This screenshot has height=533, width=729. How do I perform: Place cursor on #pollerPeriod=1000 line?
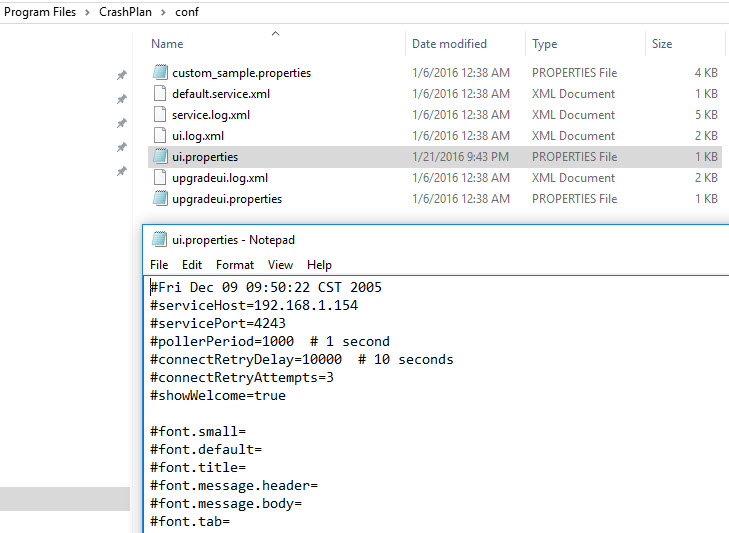point(270,341)
